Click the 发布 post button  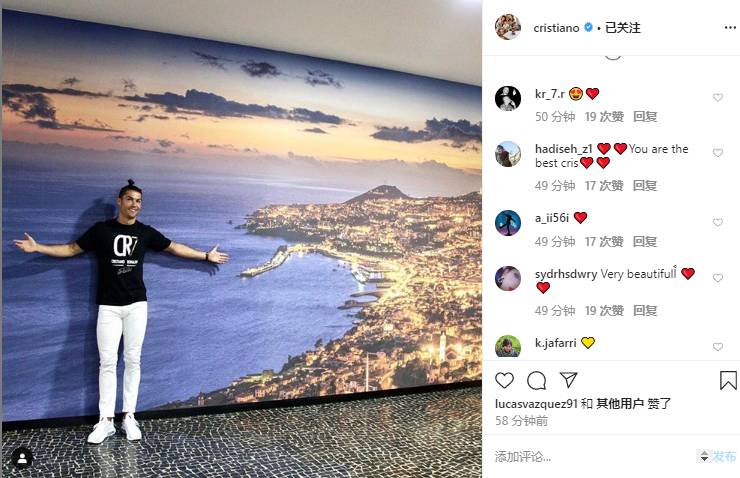pyautogui.click(x=724, y=456)
